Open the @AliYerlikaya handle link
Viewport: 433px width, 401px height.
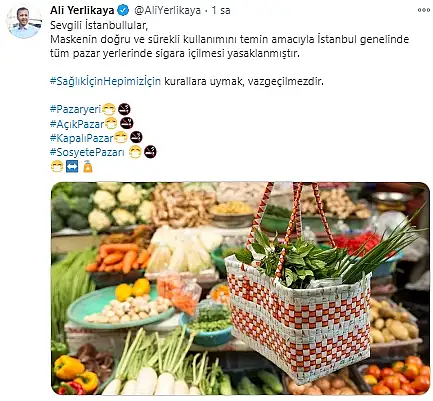167,11
